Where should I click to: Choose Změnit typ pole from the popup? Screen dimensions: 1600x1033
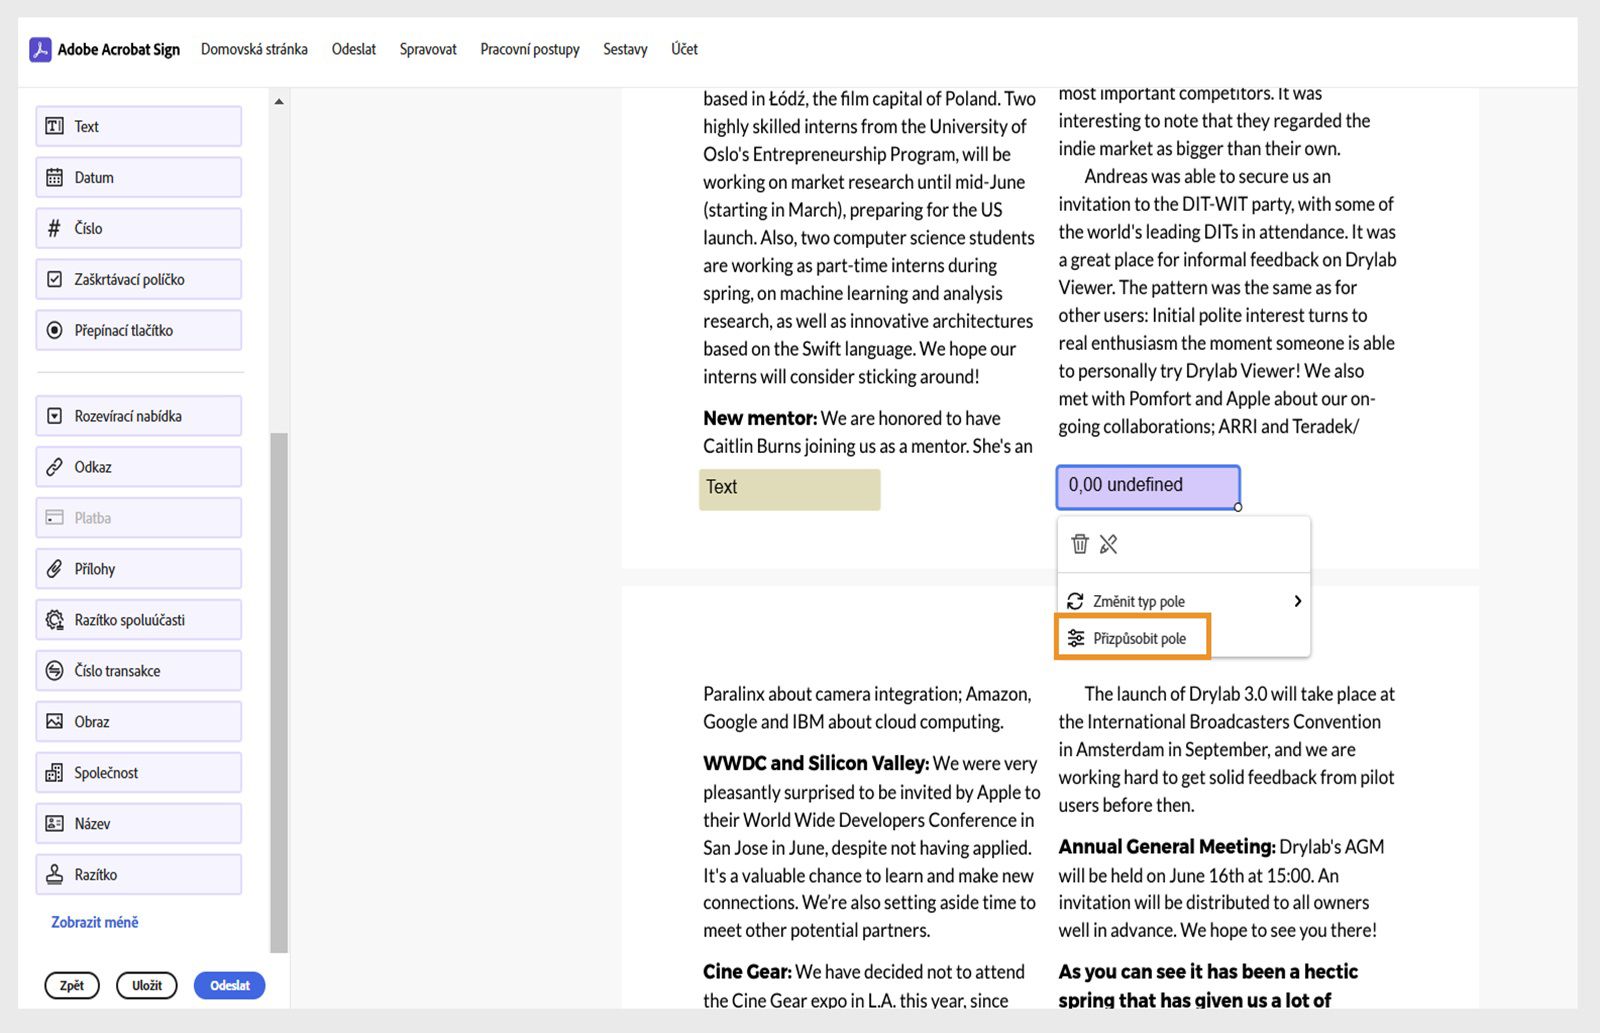[x=1183, y=601]
